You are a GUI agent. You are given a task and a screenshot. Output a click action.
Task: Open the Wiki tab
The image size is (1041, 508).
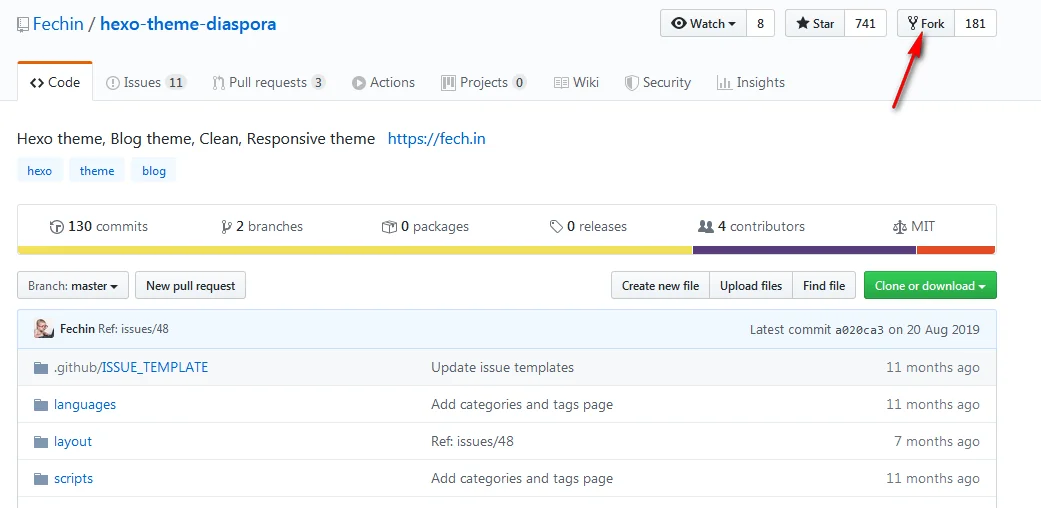[x=576, y=82]
